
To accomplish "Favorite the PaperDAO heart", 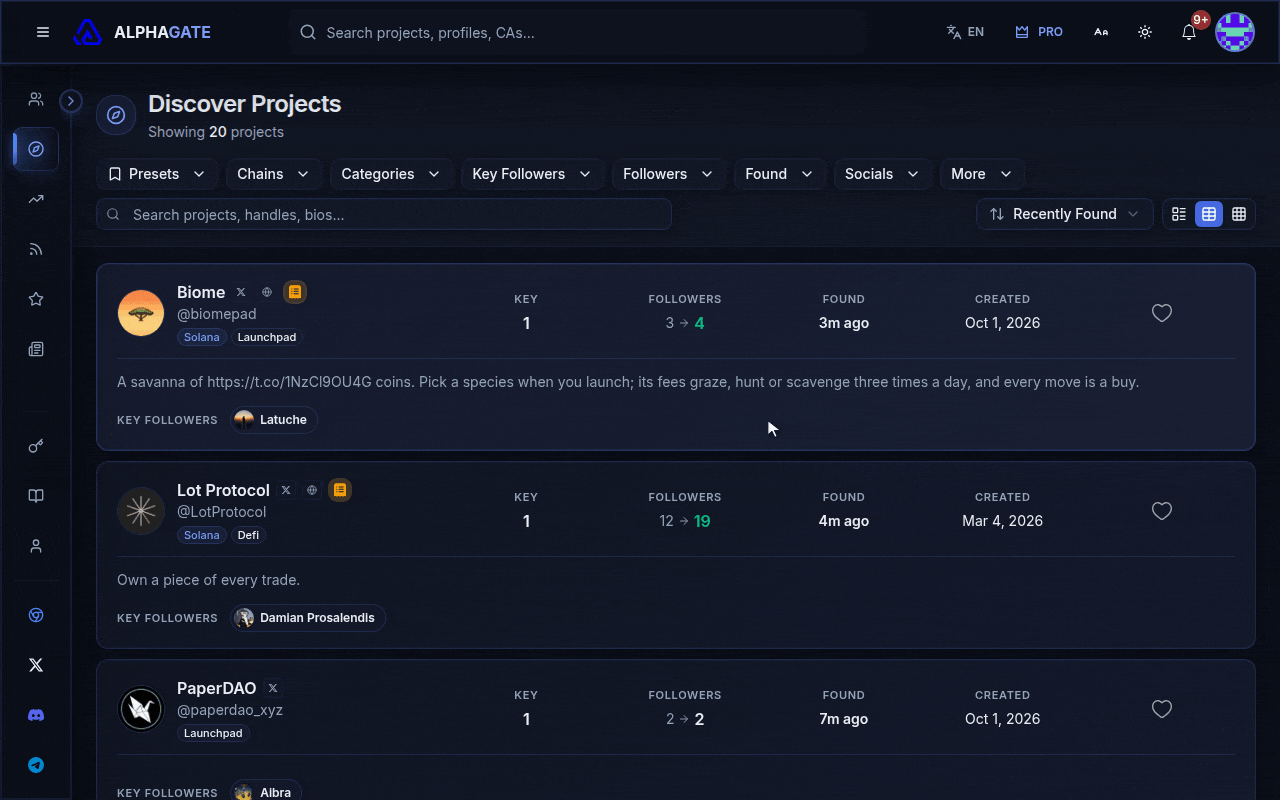I will pos(1162,709).
